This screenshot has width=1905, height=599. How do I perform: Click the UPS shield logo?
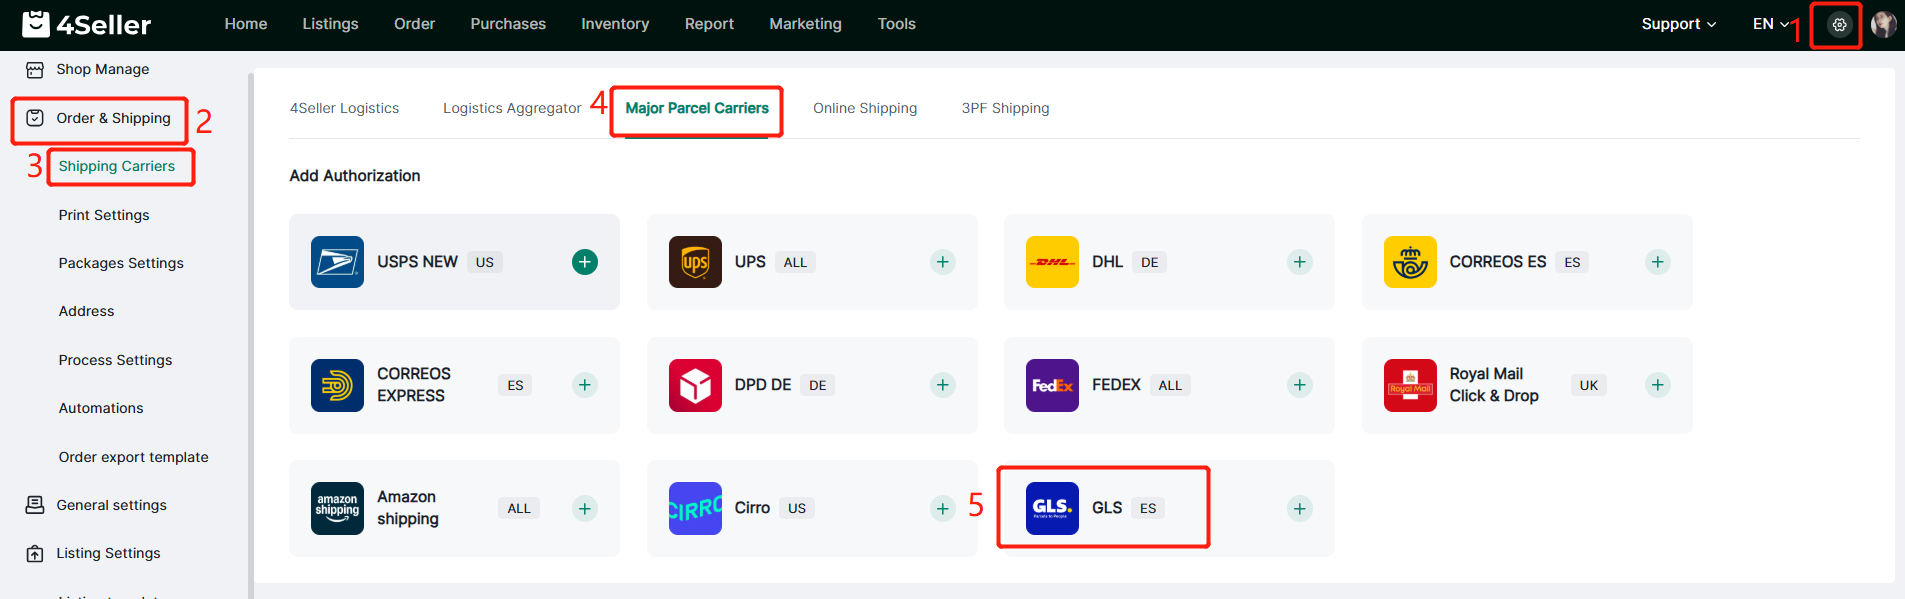(695, 262)
